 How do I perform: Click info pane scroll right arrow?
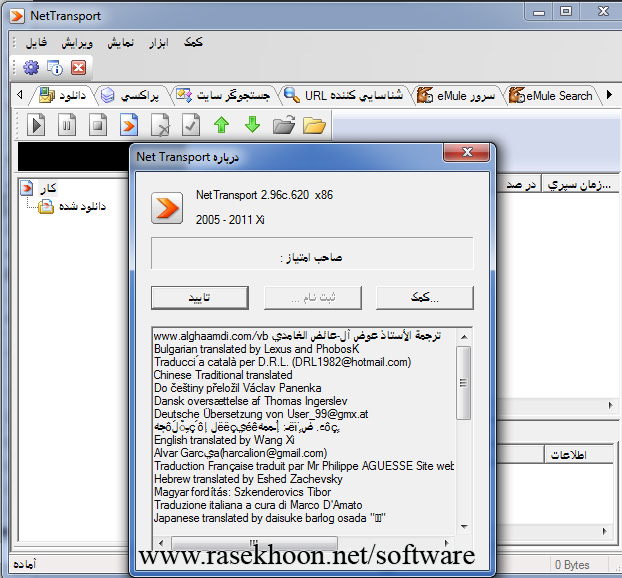(x=605, y=531)
